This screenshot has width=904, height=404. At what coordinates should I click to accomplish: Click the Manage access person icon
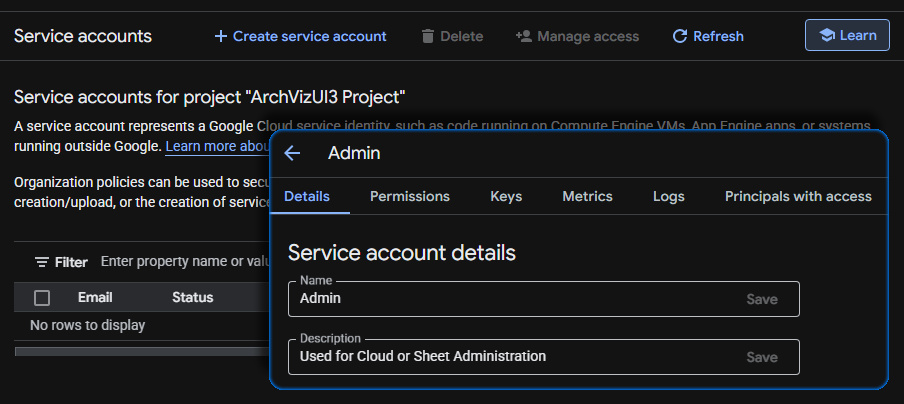[x=523, y=36]
